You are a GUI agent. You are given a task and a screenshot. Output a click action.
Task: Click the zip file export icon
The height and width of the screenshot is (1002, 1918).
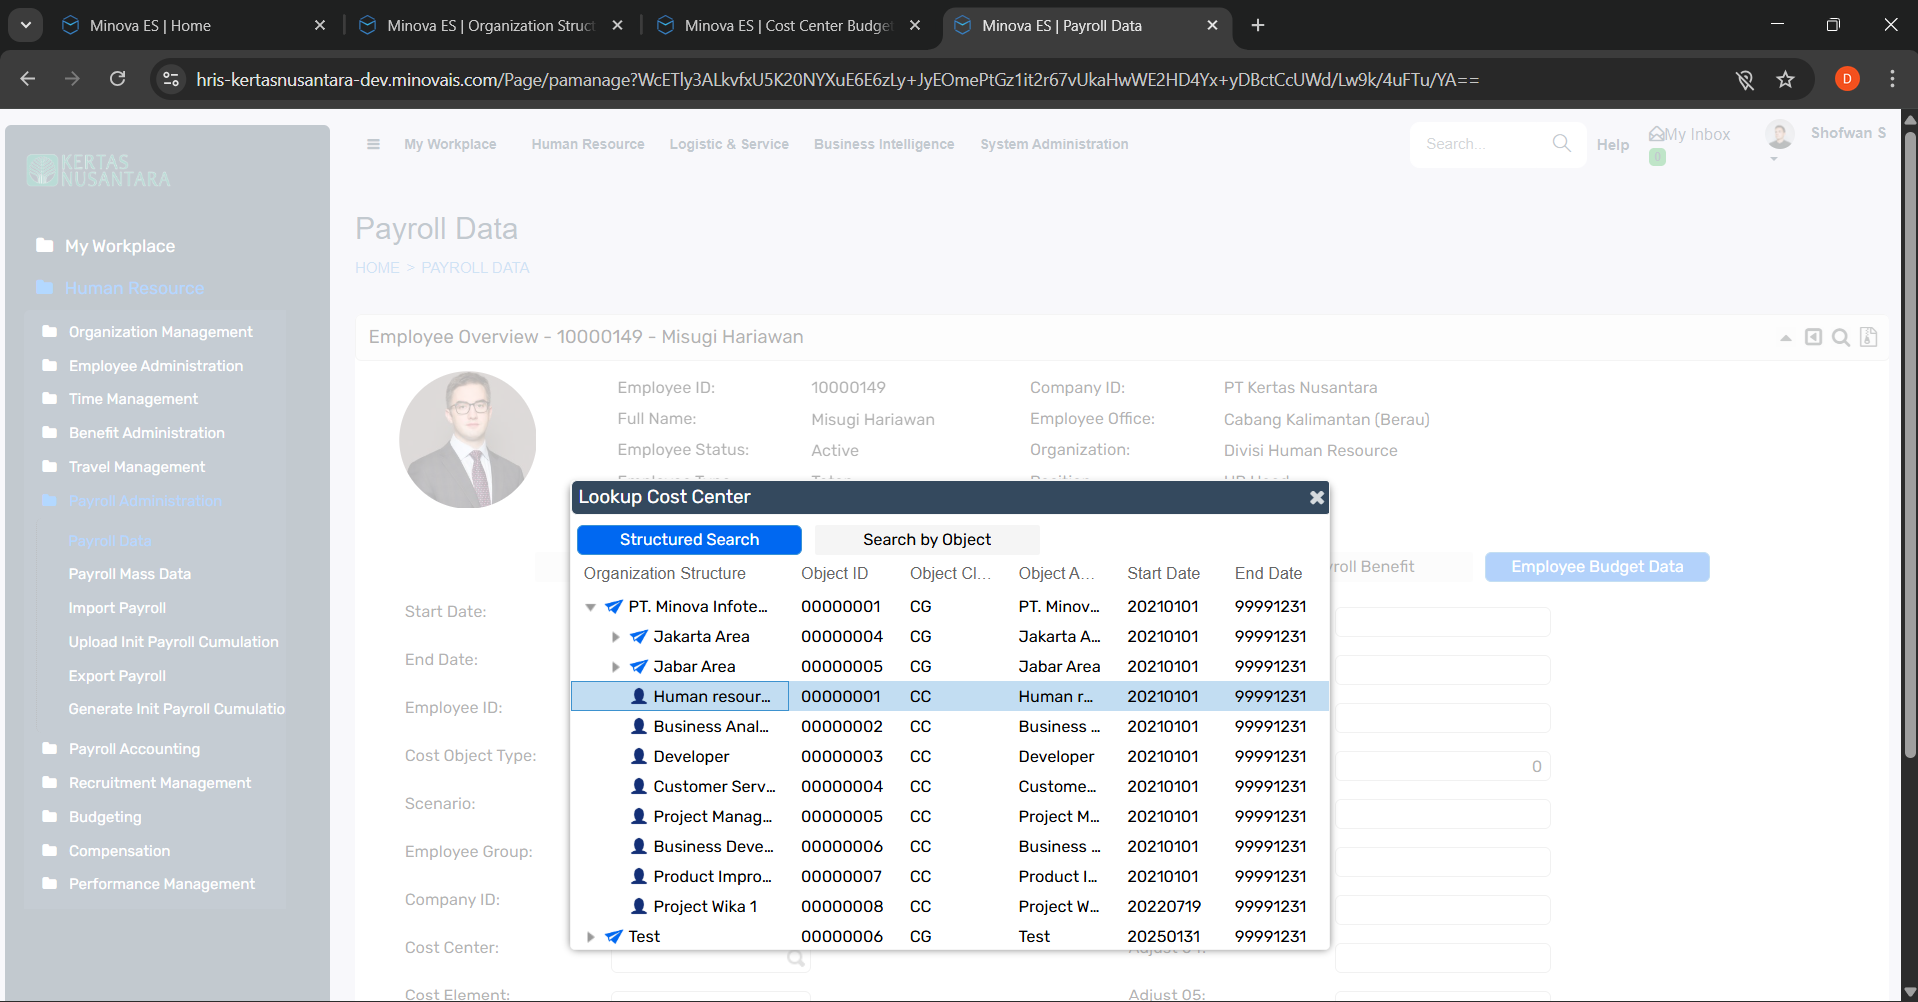[1868, 338]
